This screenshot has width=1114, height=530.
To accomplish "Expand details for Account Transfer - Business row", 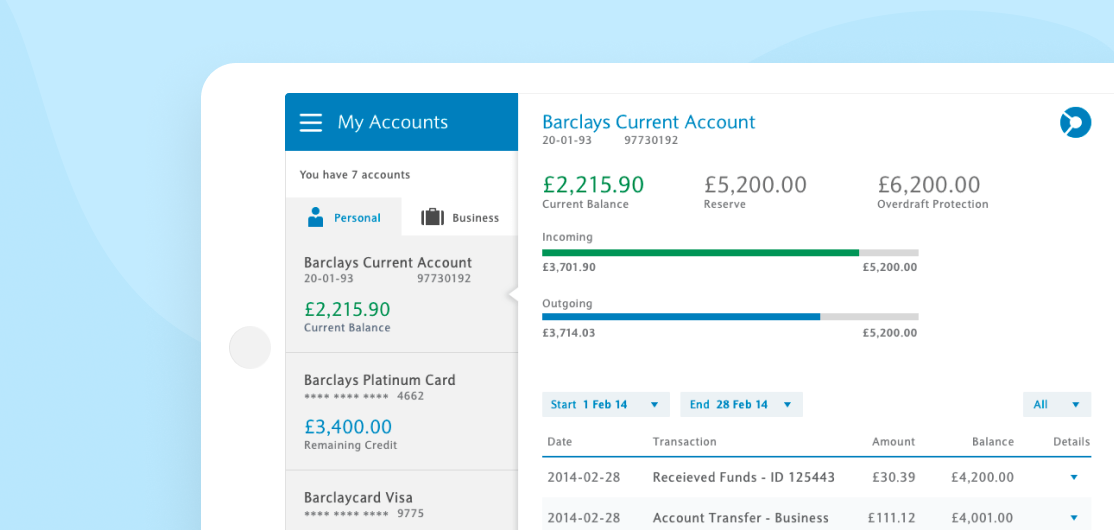I will (x=1074, y=517).
